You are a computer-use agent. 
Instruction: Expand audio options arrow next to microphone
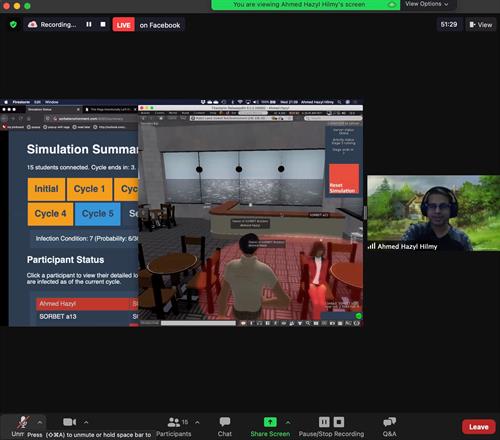[x=40, y=422]
